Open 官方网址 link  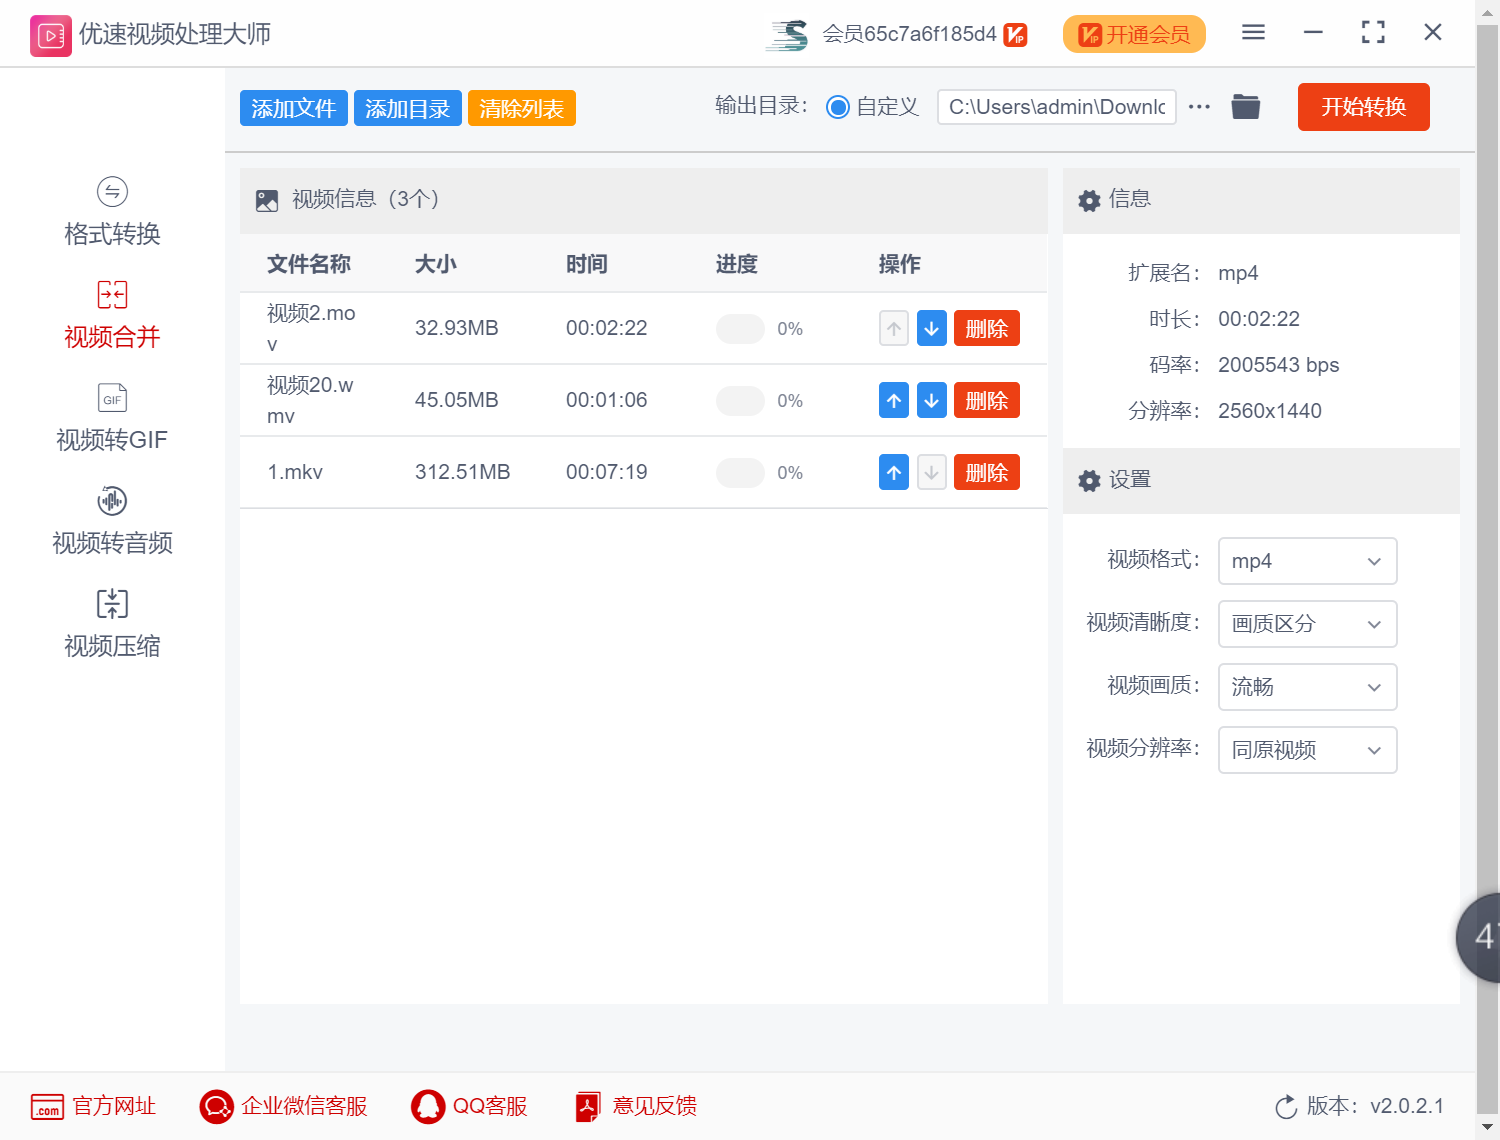click(x=93, y=1106)
